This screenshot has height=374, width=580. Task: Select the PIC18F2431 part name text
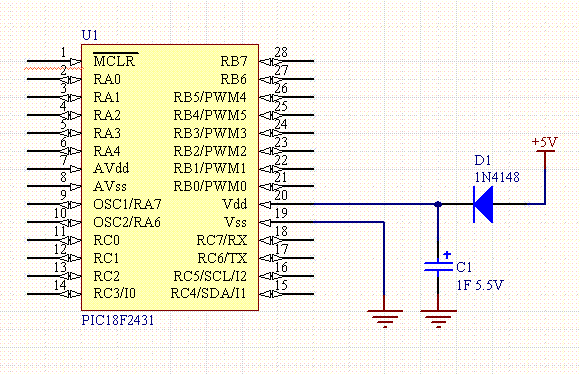click(x=118, y=320)
